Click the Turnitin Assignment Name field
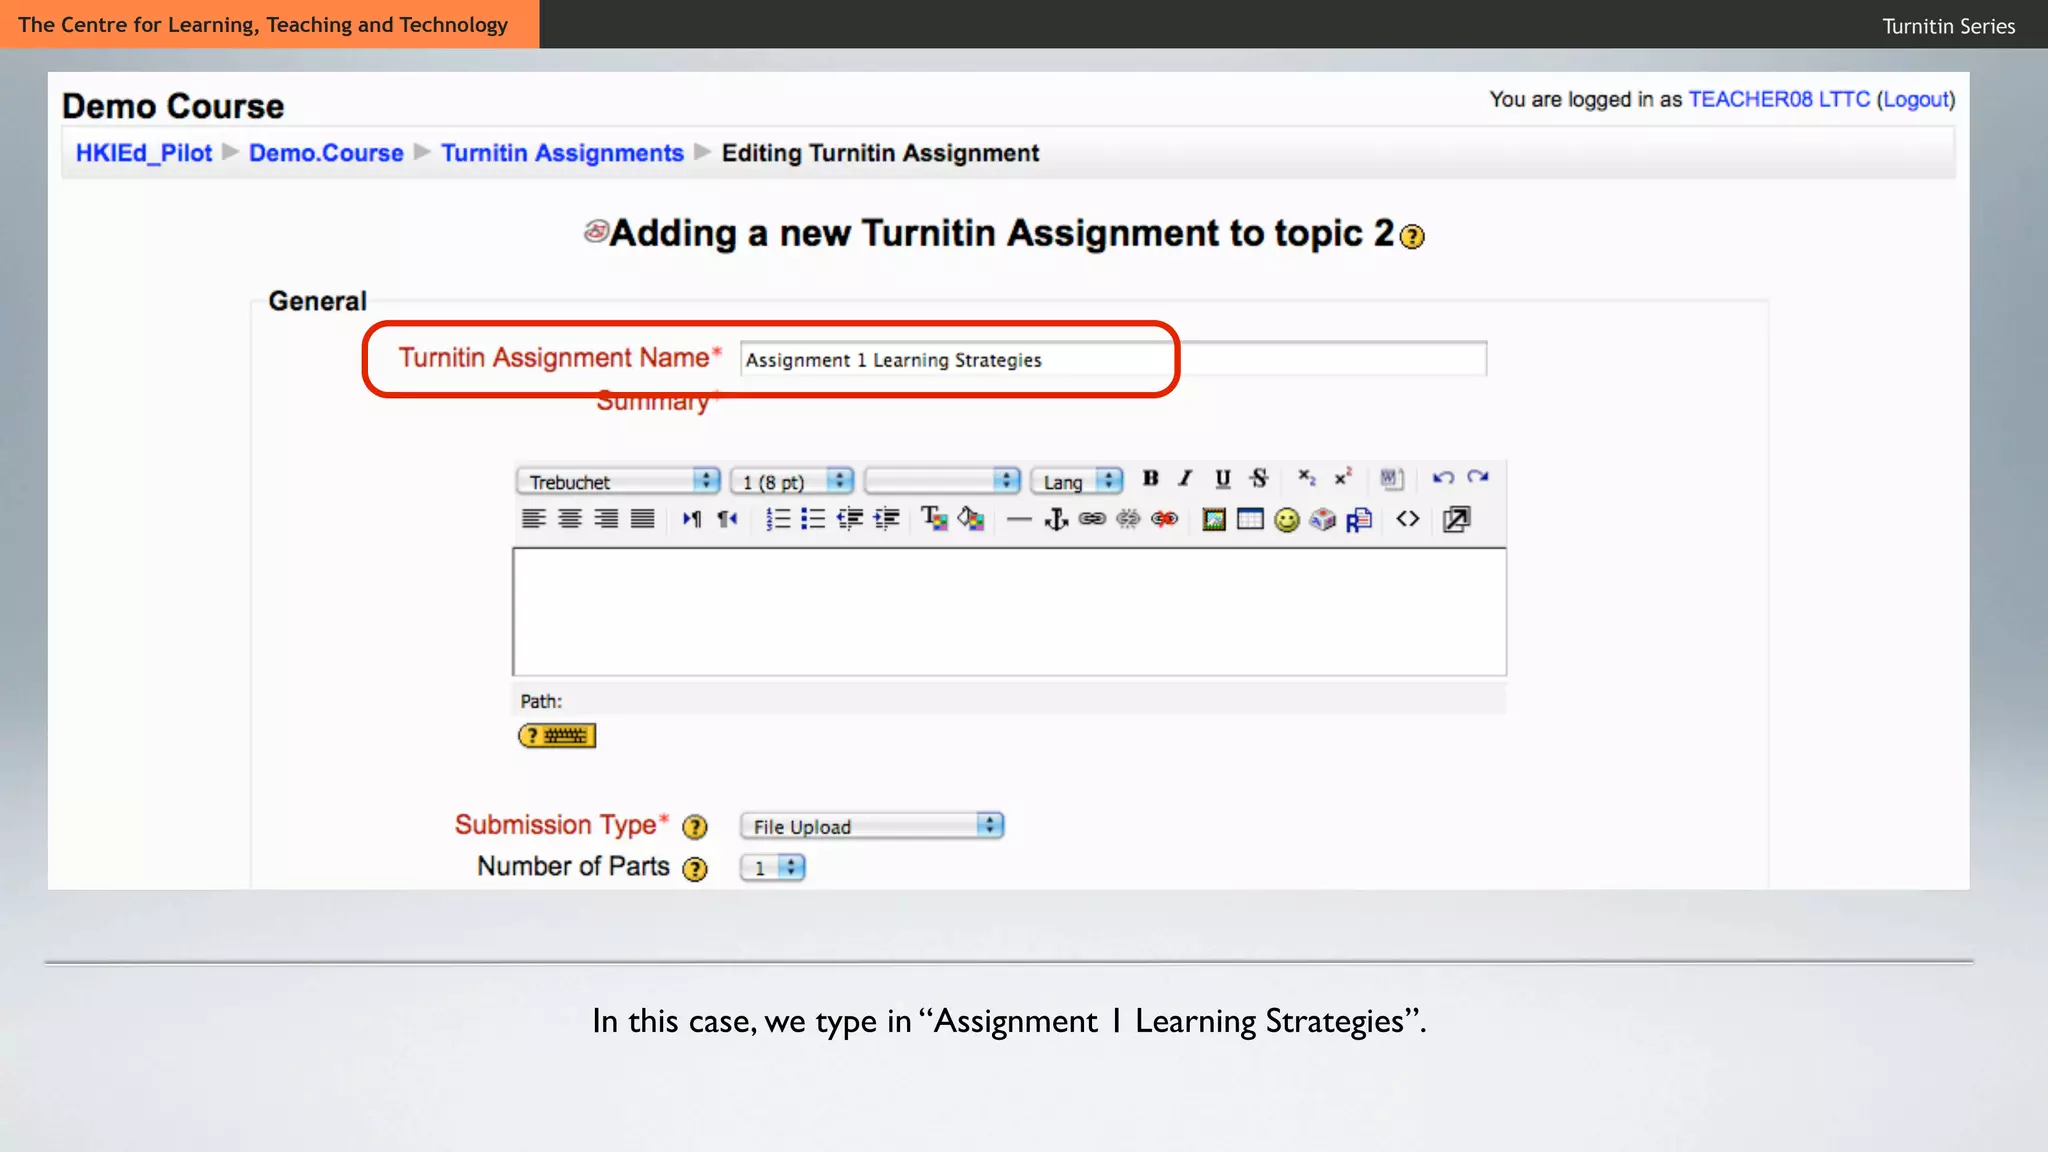2048x1152 pixels. 1113,359
